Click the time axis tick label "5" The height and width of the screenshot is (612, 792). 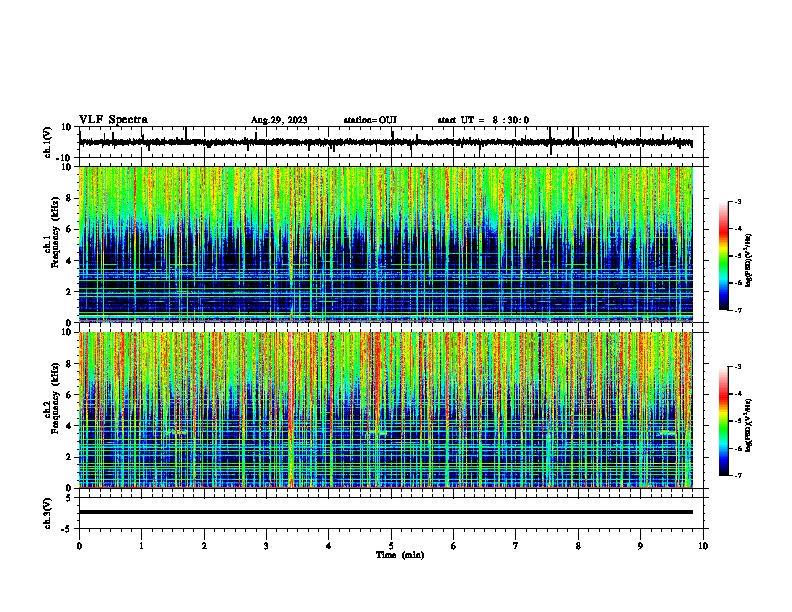pos(391,546)
